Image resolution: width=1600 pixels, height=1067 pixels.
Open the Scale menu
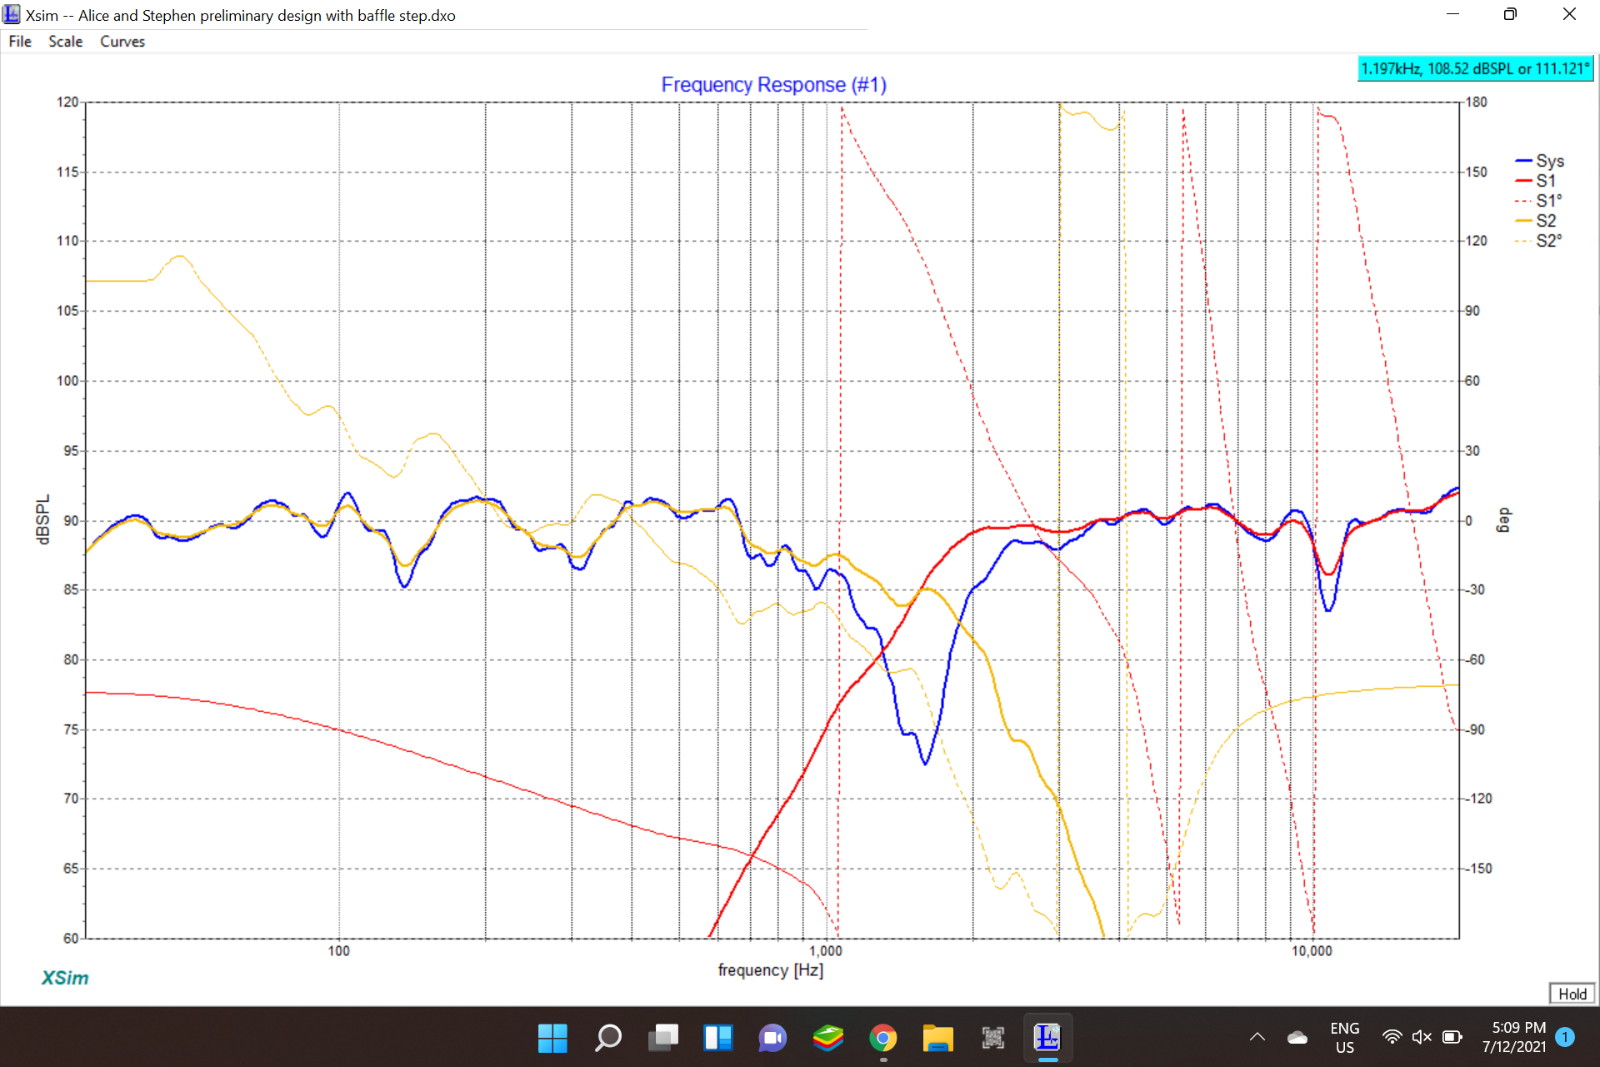pos(66,42)
